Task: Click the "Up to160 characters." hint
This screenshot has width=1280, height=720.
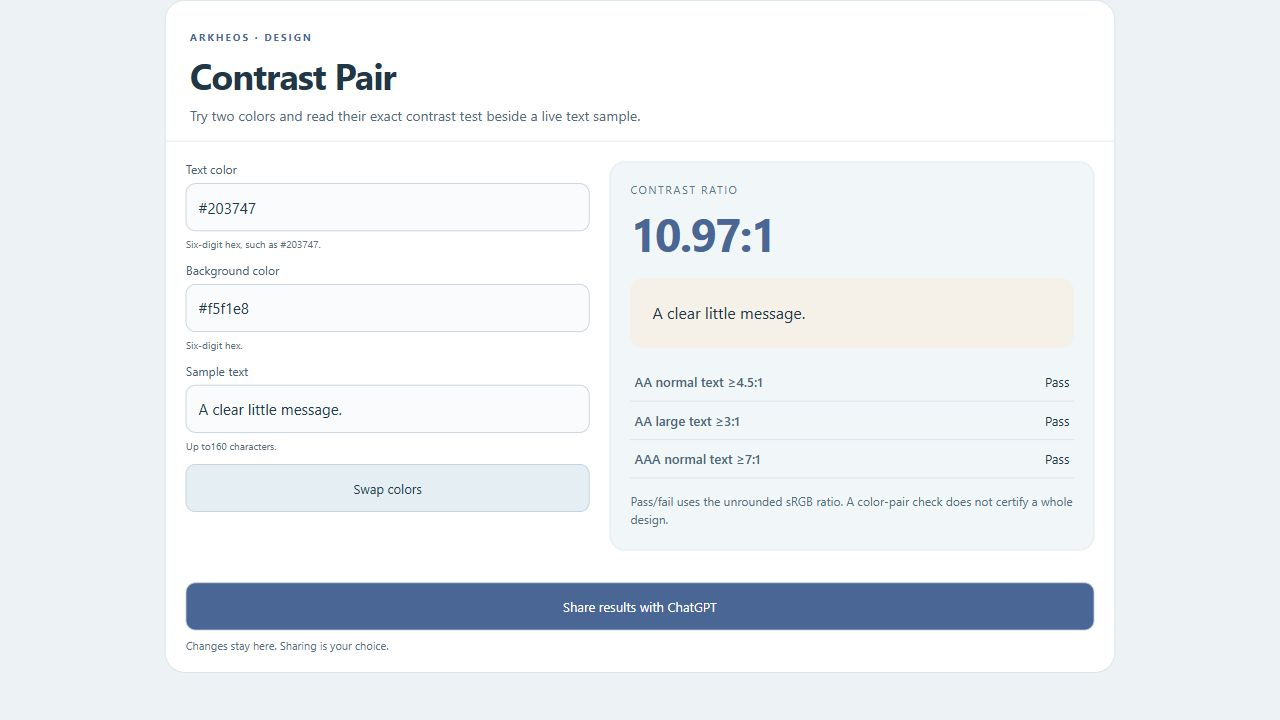Action: pyautogui.click(x=231, y=447)
